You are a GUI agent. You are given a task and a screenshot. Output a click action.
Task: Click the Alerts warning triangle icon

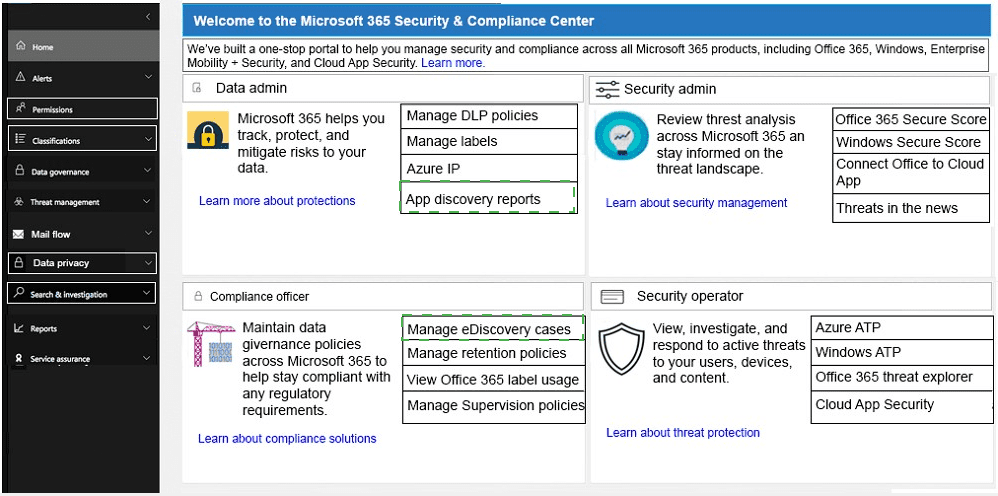tap(20, 77)
